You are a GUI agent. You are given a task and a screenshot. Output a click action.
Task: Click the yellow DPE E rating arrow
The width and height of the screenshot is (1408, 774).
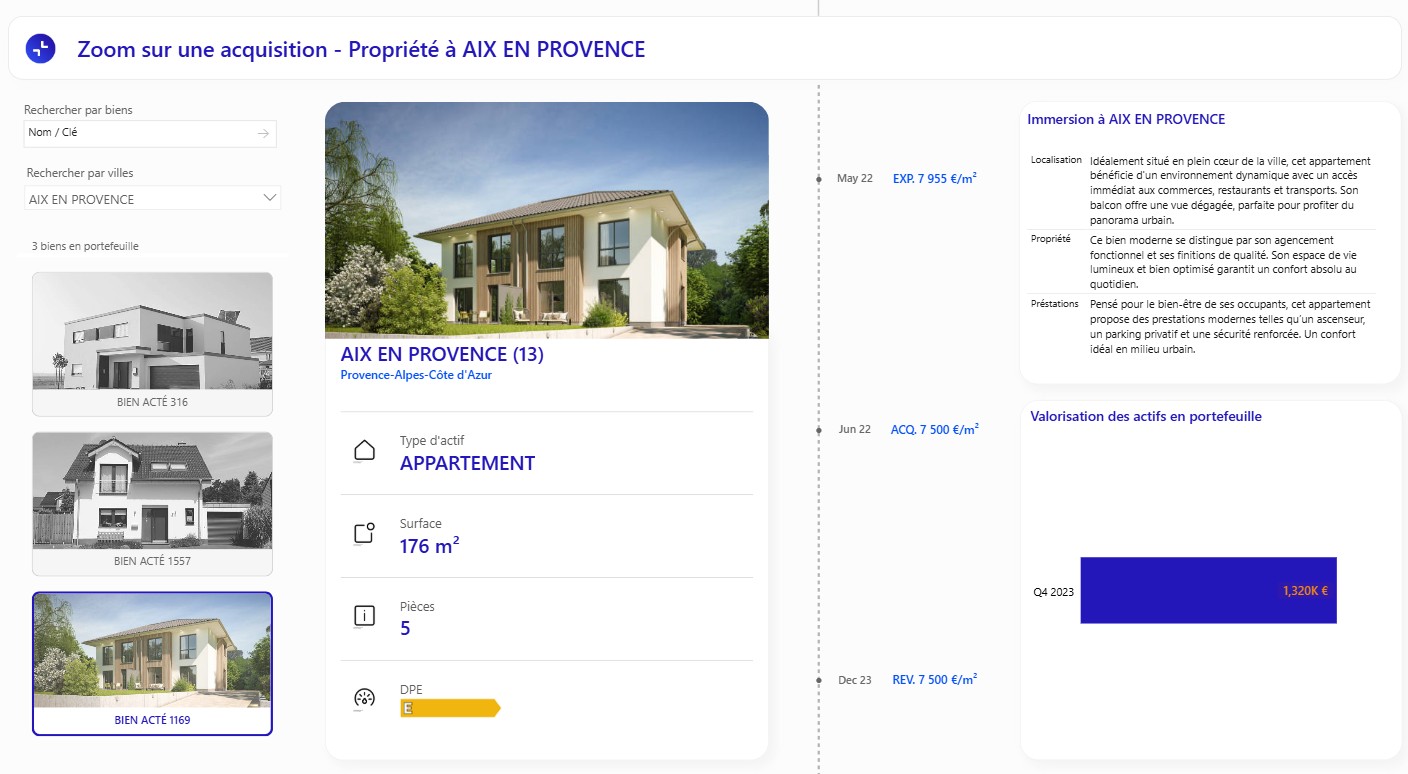point(450,708)
